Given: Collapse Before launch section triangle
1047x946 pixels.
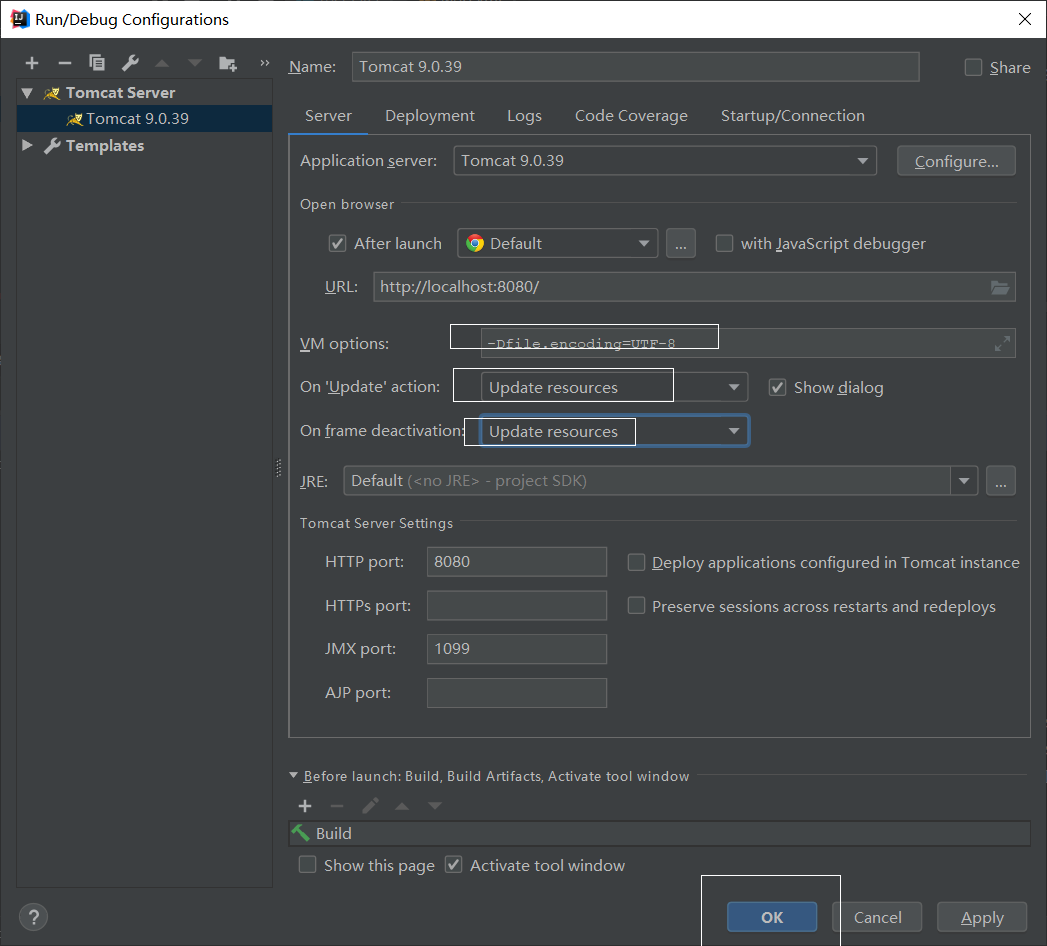Looking at the screenshot, I should tap(293, 776).
